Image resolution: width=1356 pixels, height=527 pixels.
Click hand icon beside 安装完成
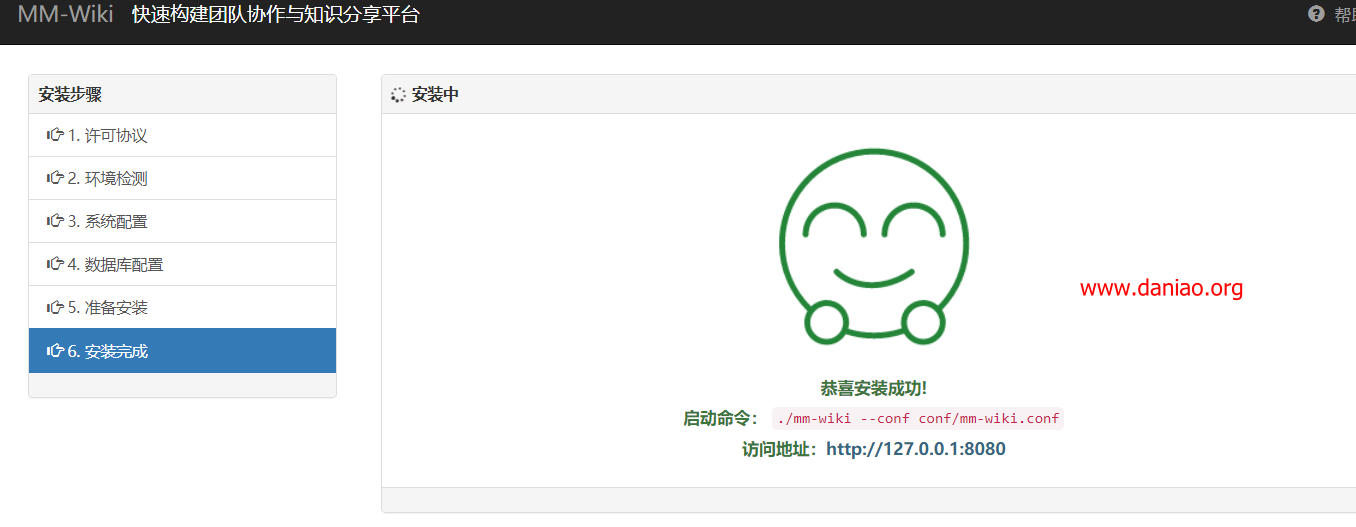coord(55,351)
